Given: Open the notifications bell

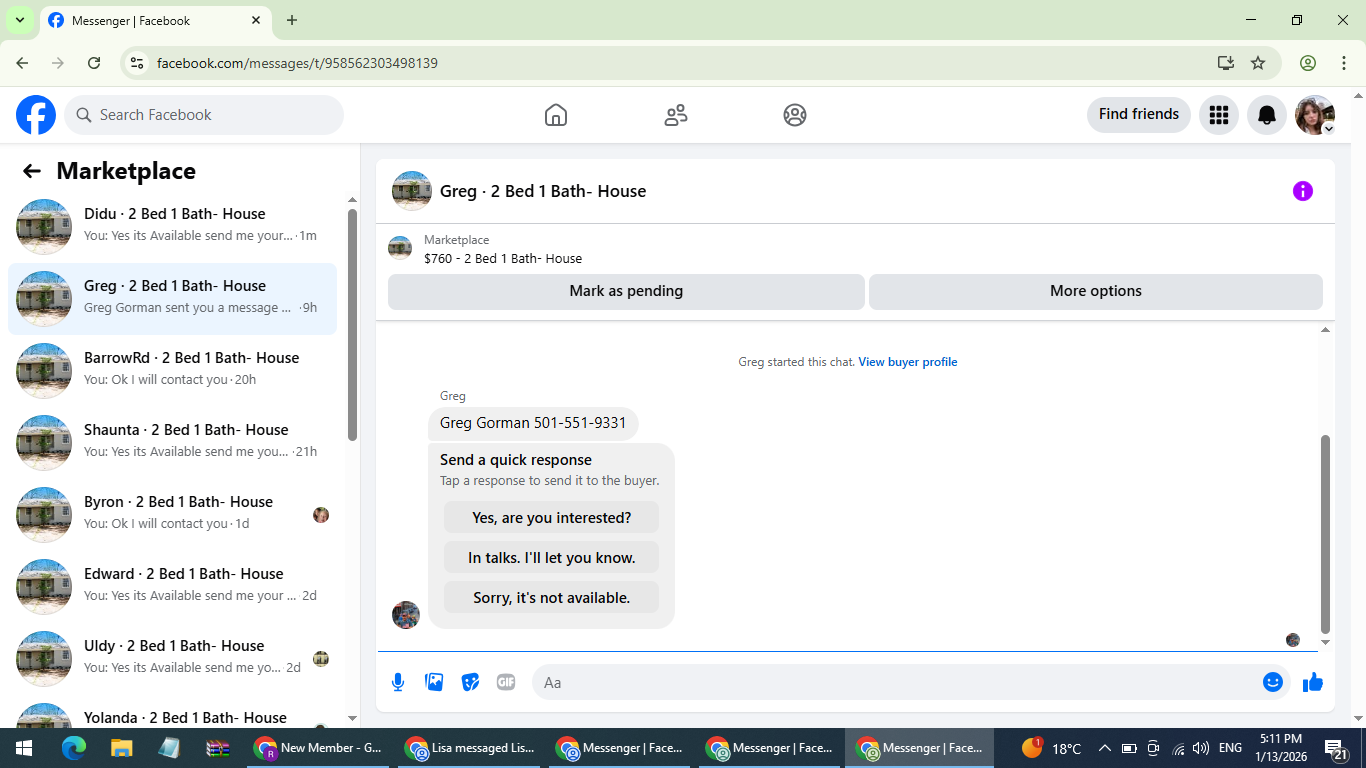Looking at the screenshot, I should pyautogui.click(x=1266, y=115).
